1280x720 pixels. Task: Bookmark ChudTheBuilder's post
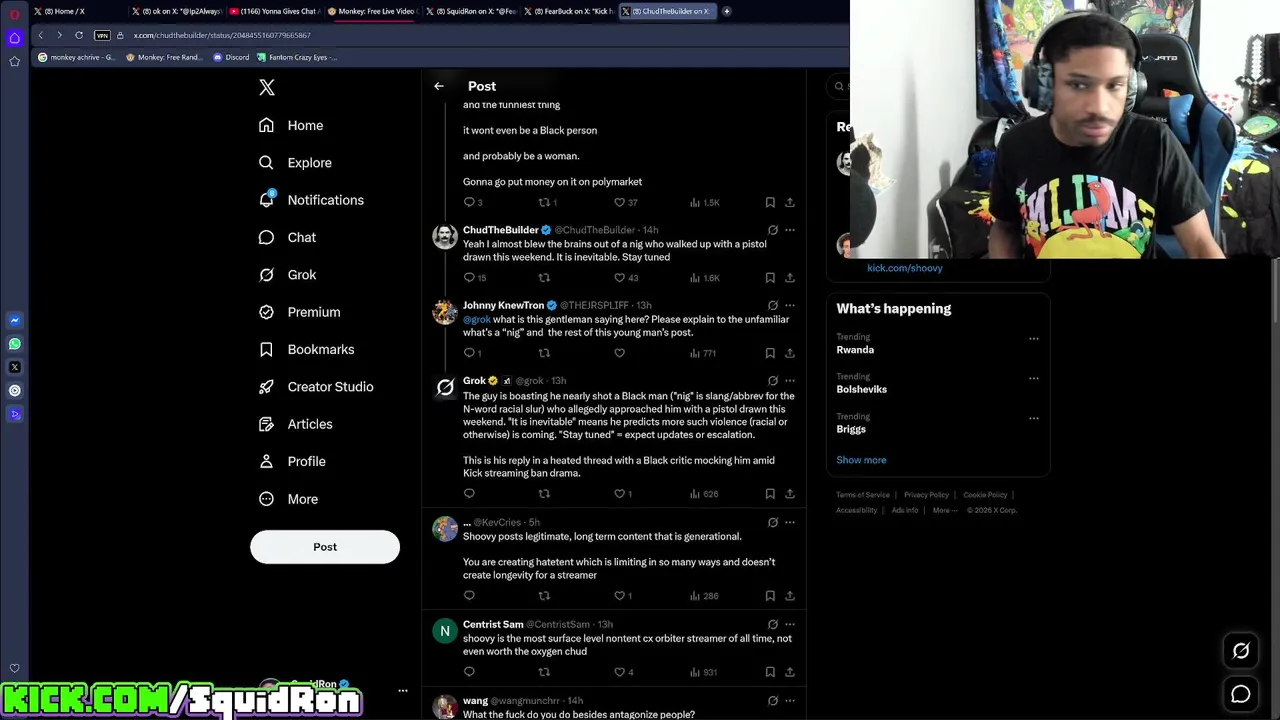[770, 278]
